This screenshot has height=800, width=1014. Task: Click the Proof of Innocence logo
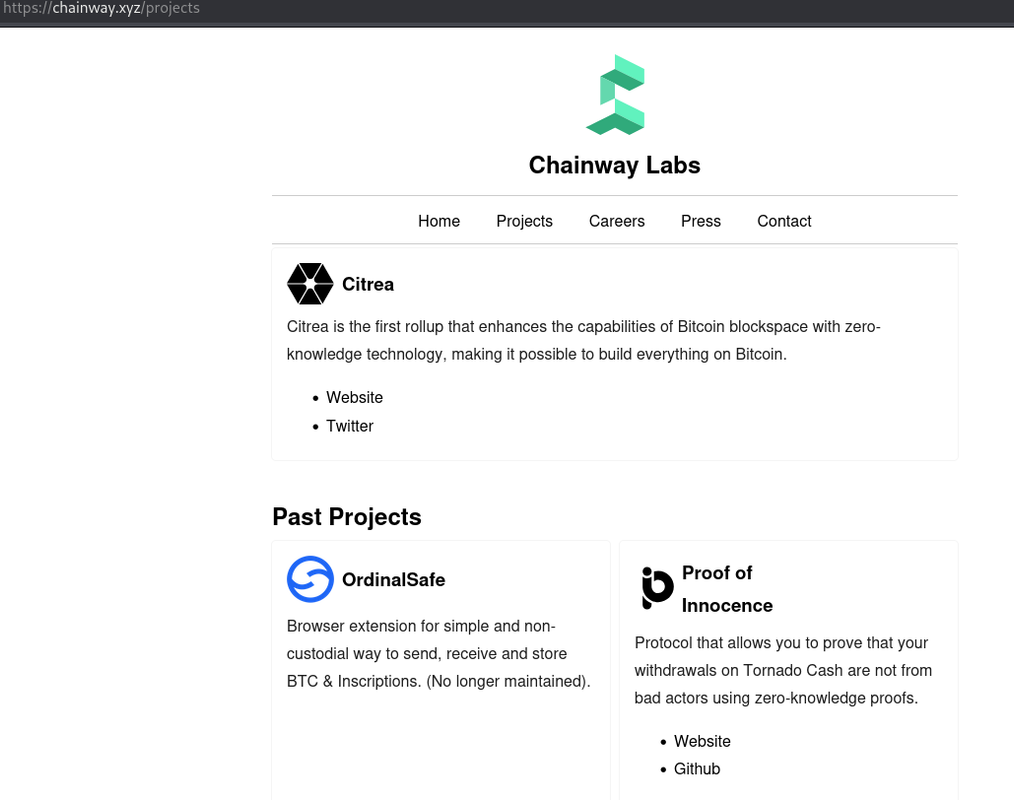tap(656, 589)
